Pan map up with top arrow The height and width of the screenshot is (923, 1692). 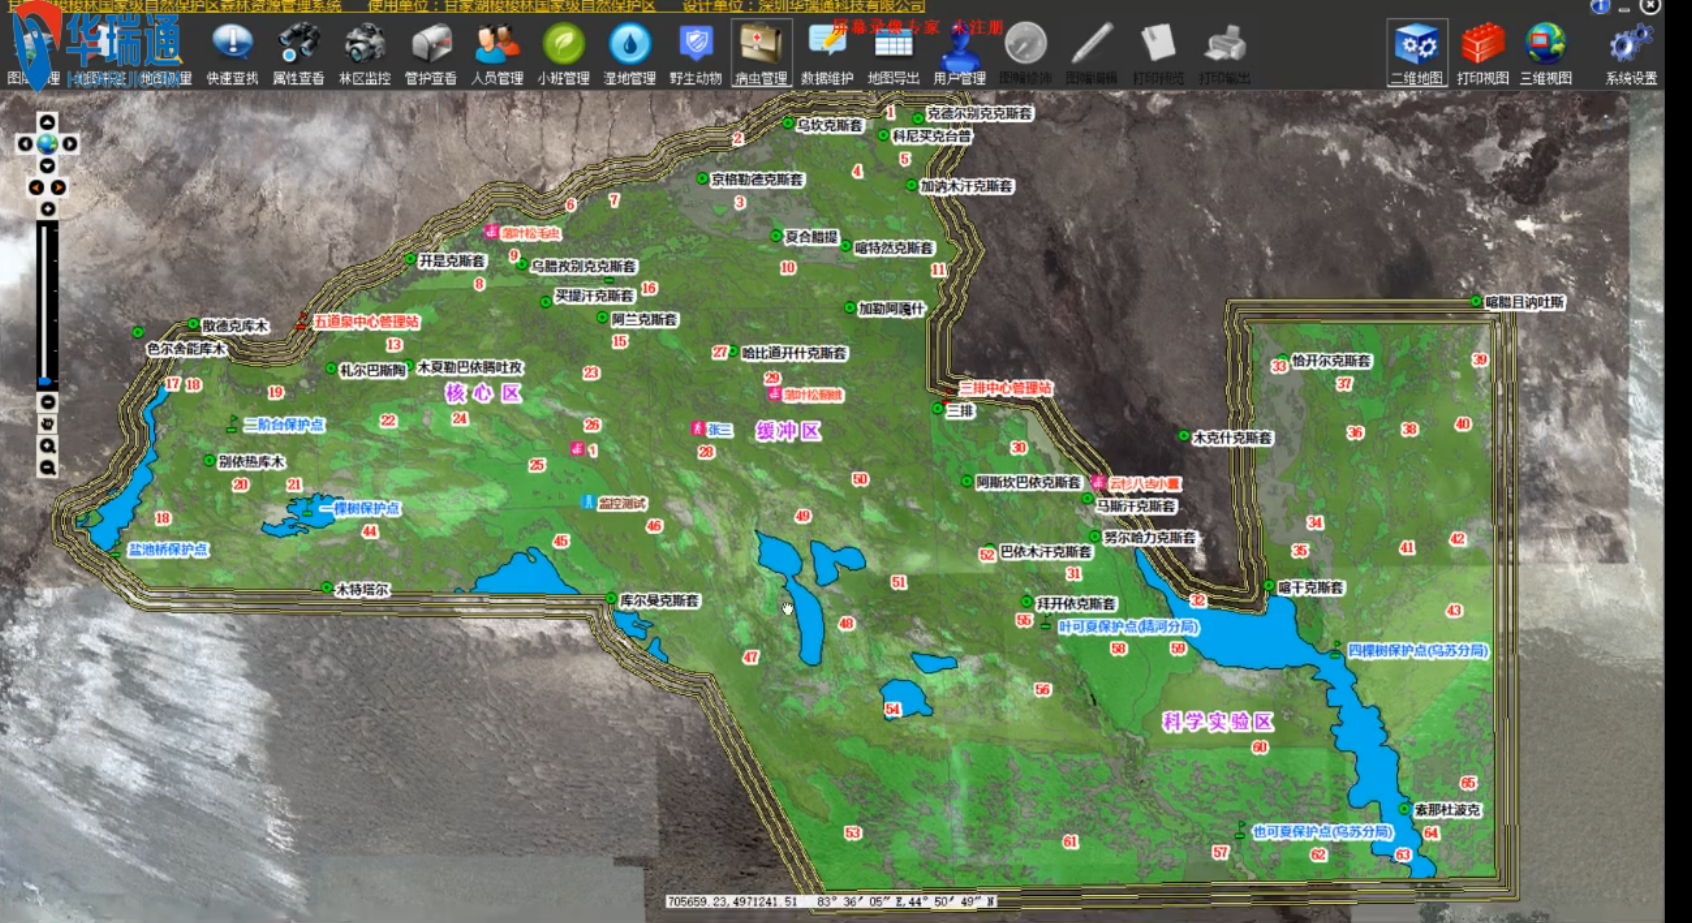point(47,122)
